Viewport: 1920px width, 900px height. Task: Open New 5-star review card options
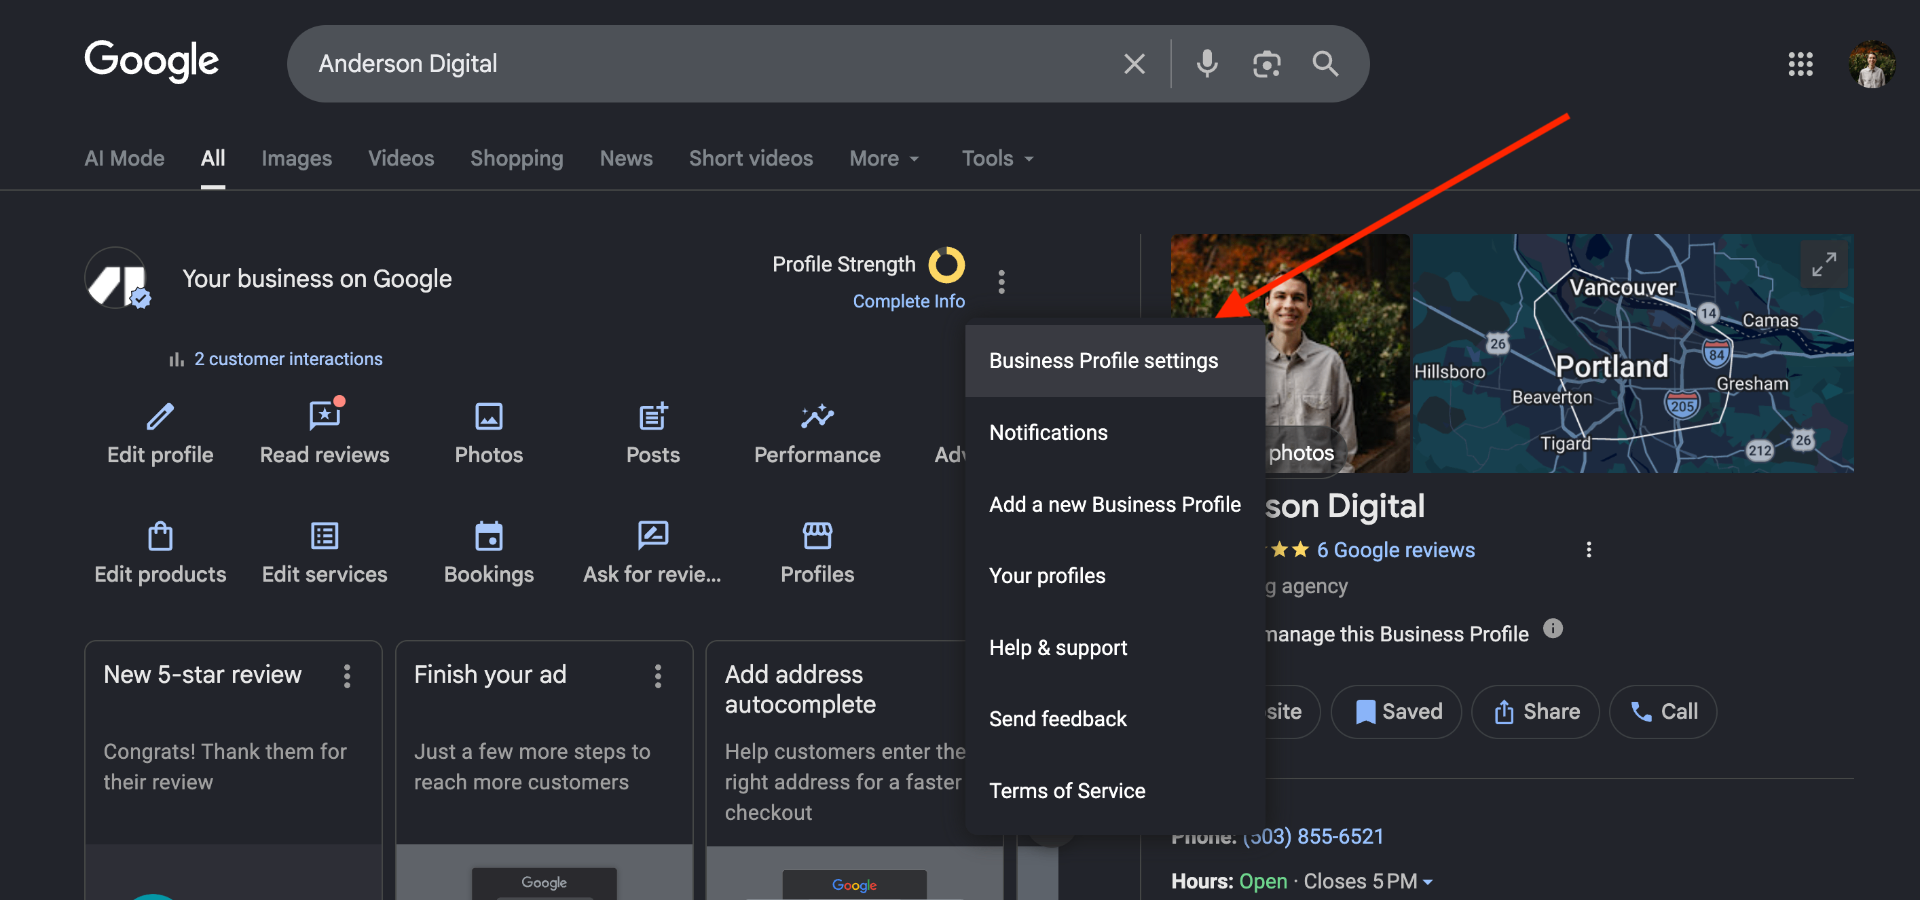point(347,677)
